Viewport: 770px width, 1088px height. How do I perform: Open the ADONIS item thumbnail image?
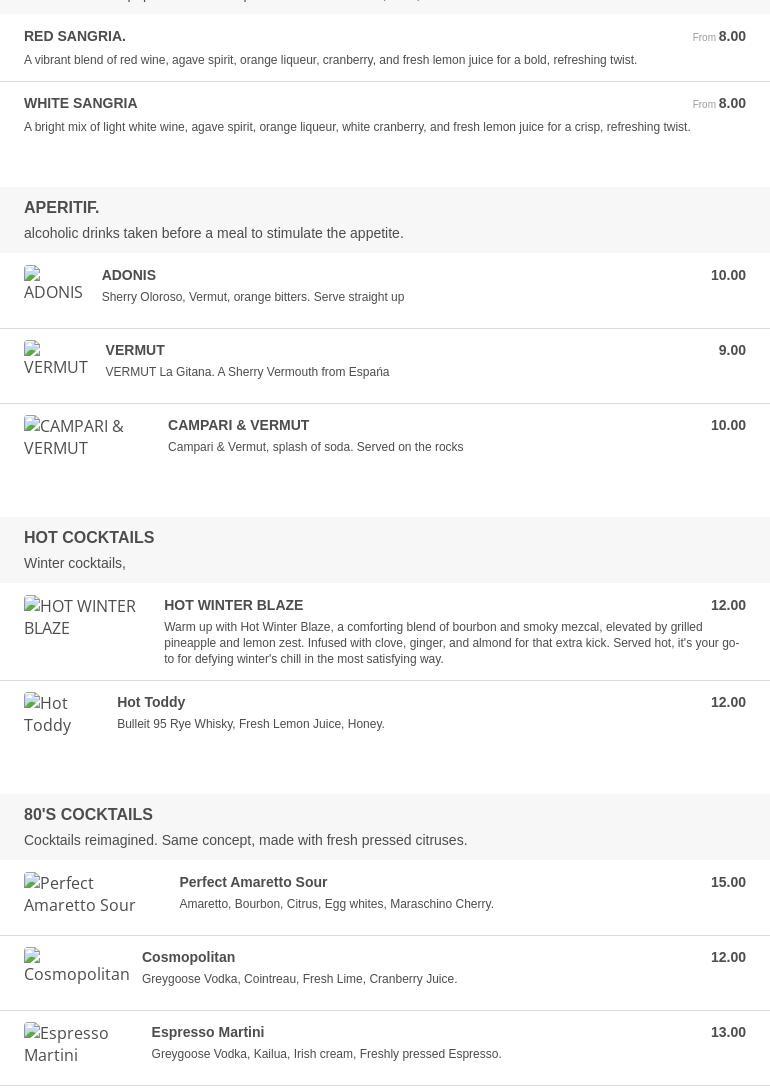[53, 284]
